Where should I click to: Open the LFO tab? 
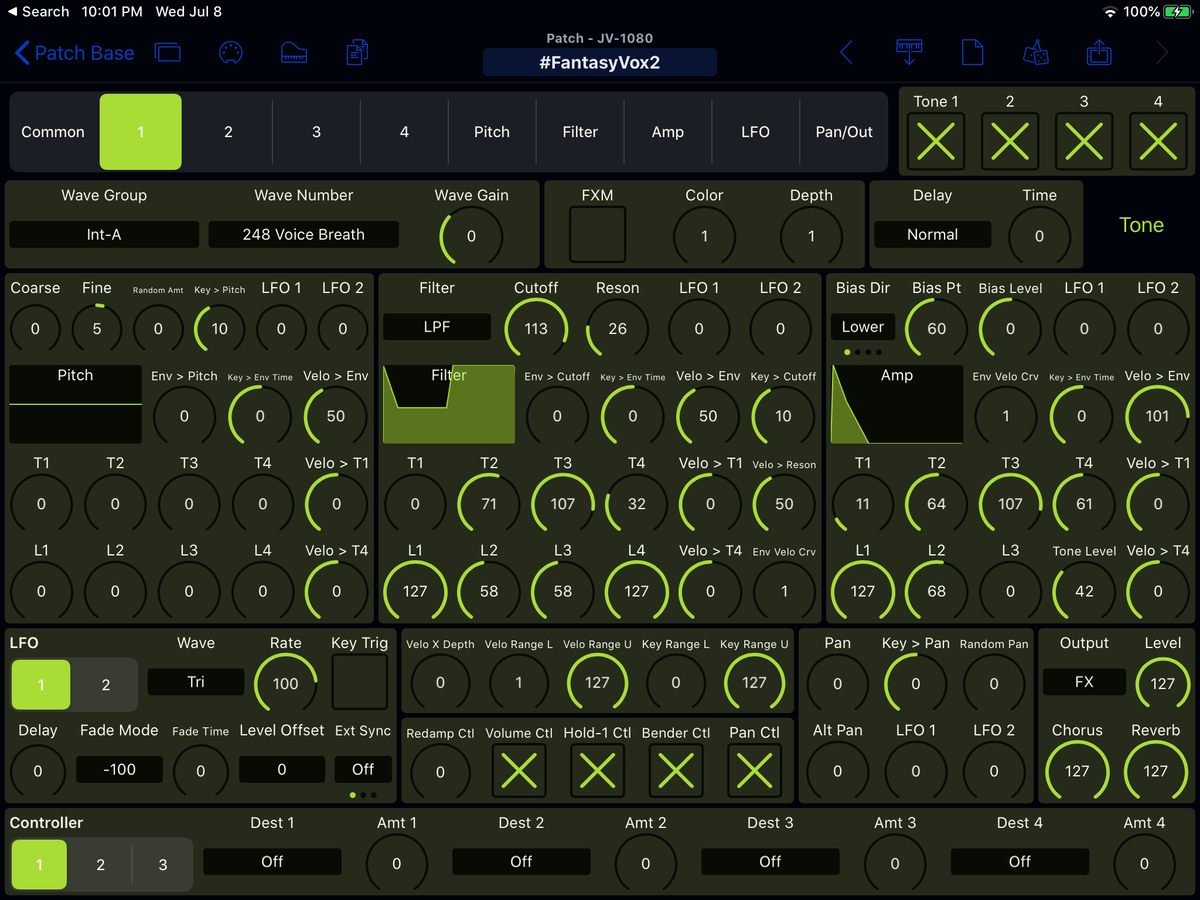pyautogui.click(x=756, y=132)
